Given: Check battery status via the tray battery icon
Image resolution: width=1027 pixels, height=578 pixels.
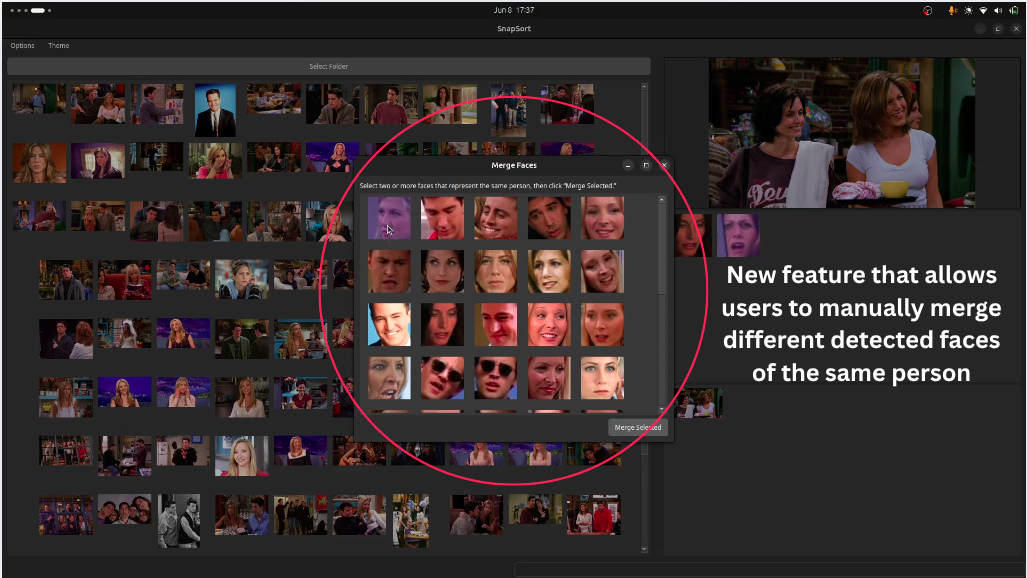Looking at the screenshot, I should (x=1013, y=10).
